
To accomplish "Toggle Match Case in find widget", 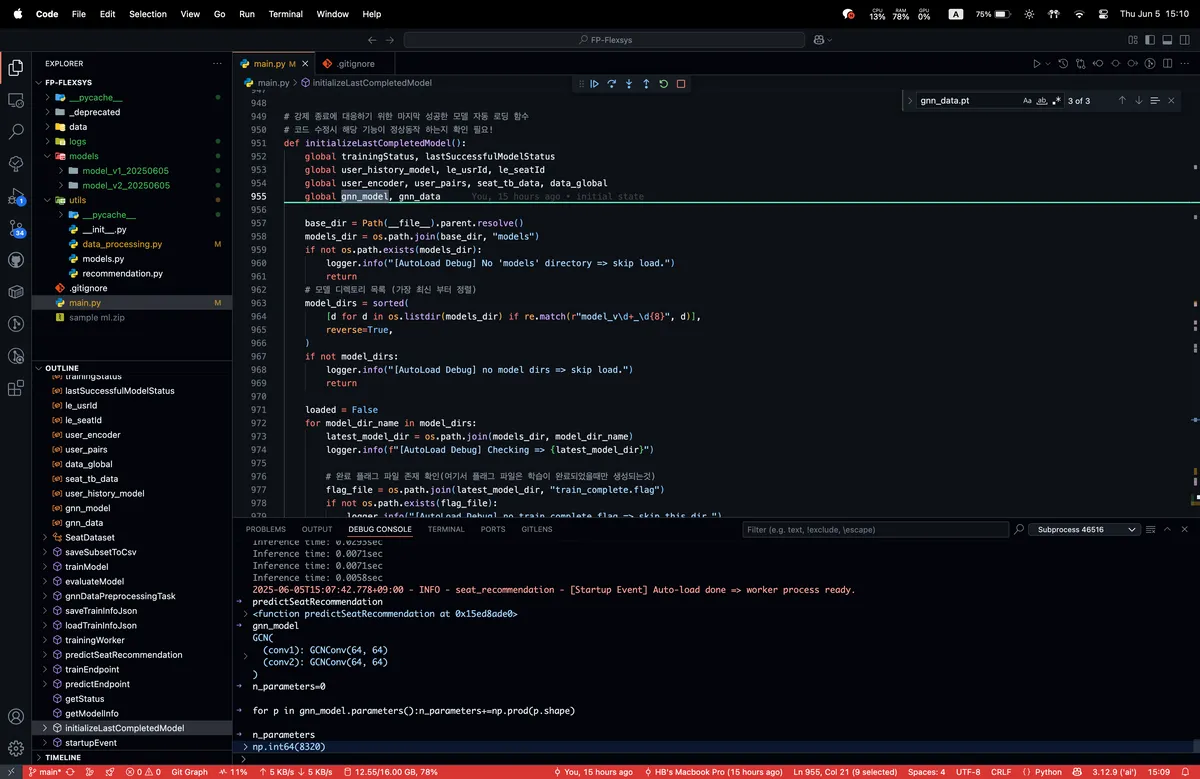I will [x=1027, y=101].
